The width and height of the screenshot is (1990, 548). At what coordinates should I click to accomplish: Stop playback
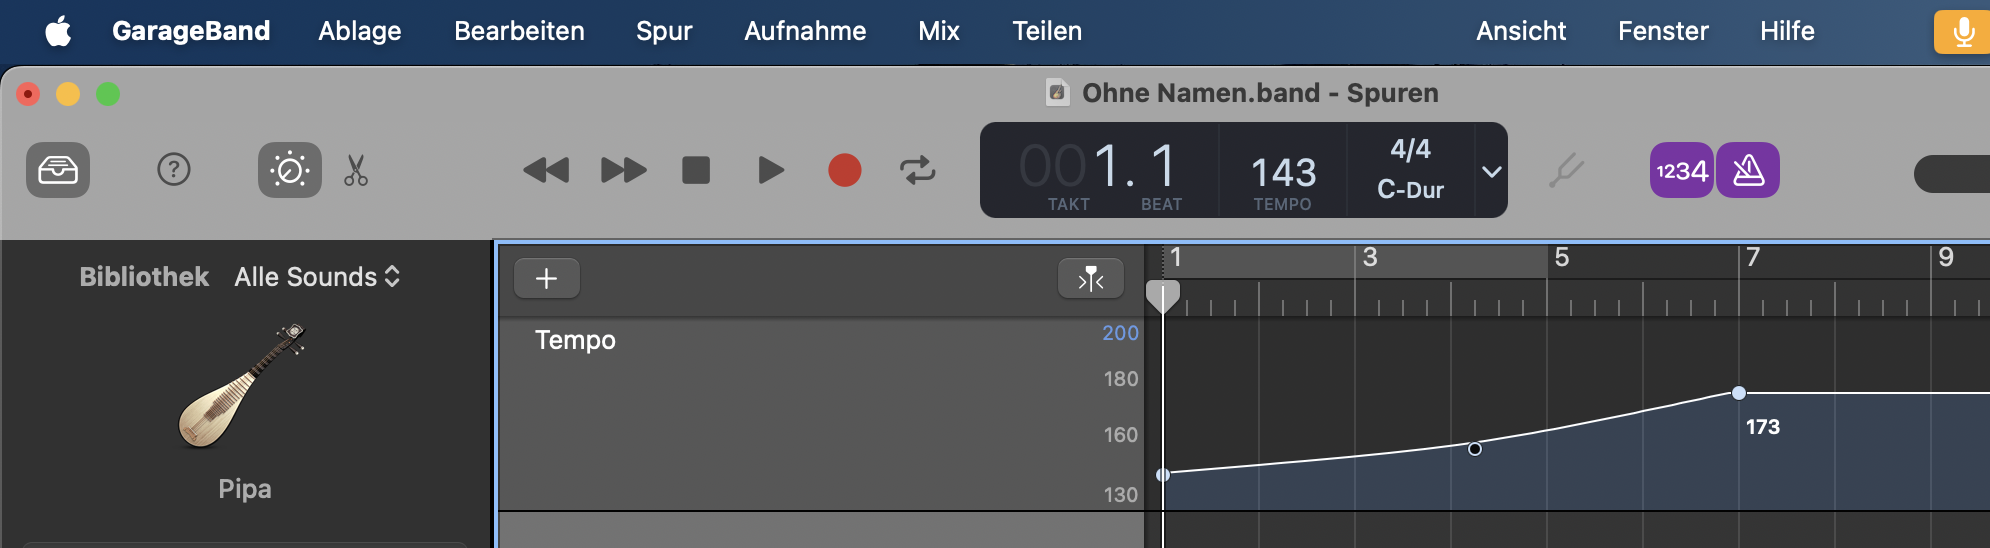tap(696, 170)
